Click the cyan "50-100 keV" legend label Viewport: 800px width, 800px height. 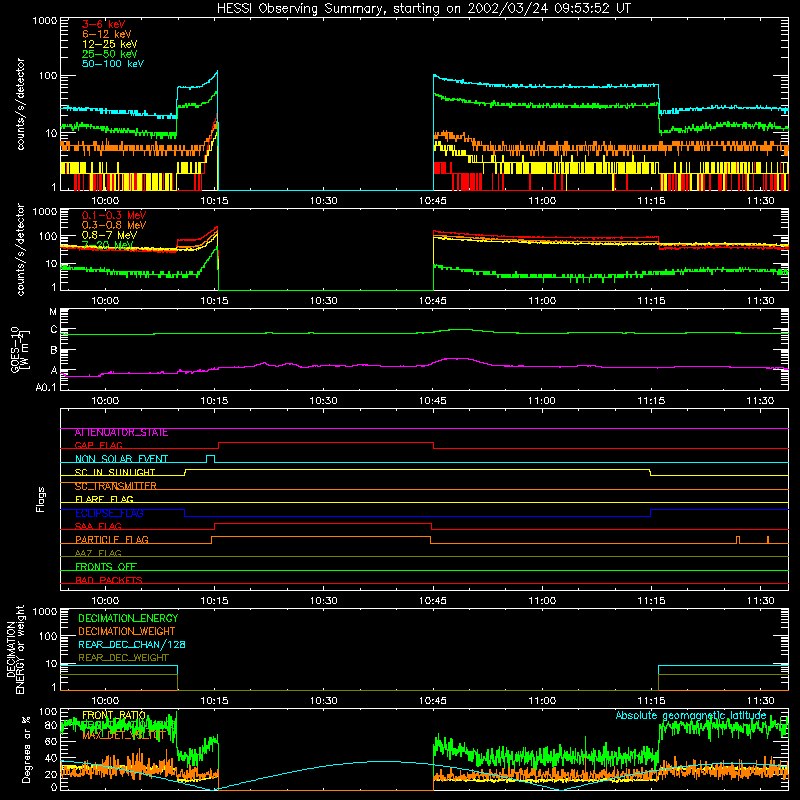113,64
